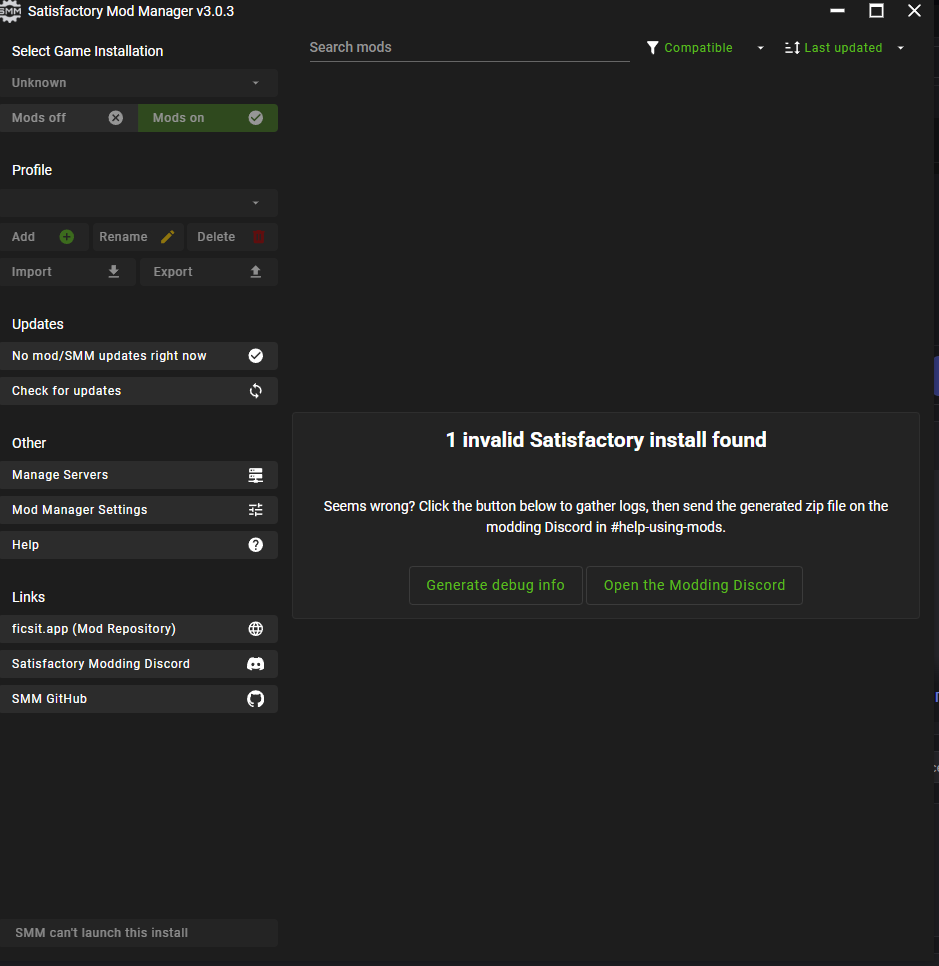Click Generate debug info button

495,585
